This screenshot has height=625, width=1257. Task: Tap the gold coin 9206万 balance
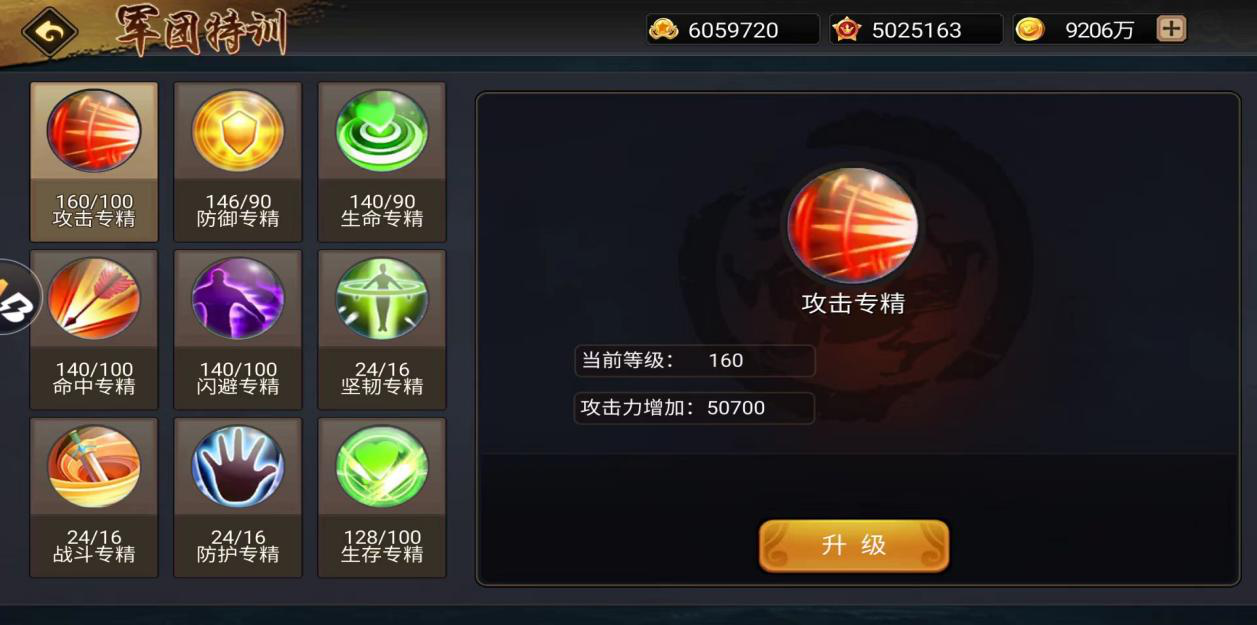point(1086,30)
